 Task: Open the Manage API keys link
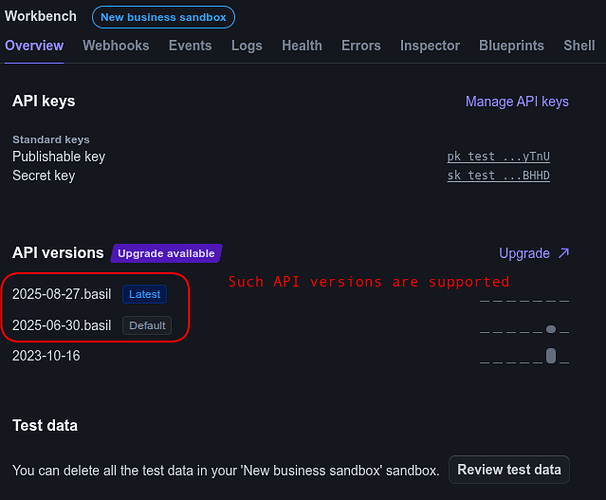(x=517, y=101)
